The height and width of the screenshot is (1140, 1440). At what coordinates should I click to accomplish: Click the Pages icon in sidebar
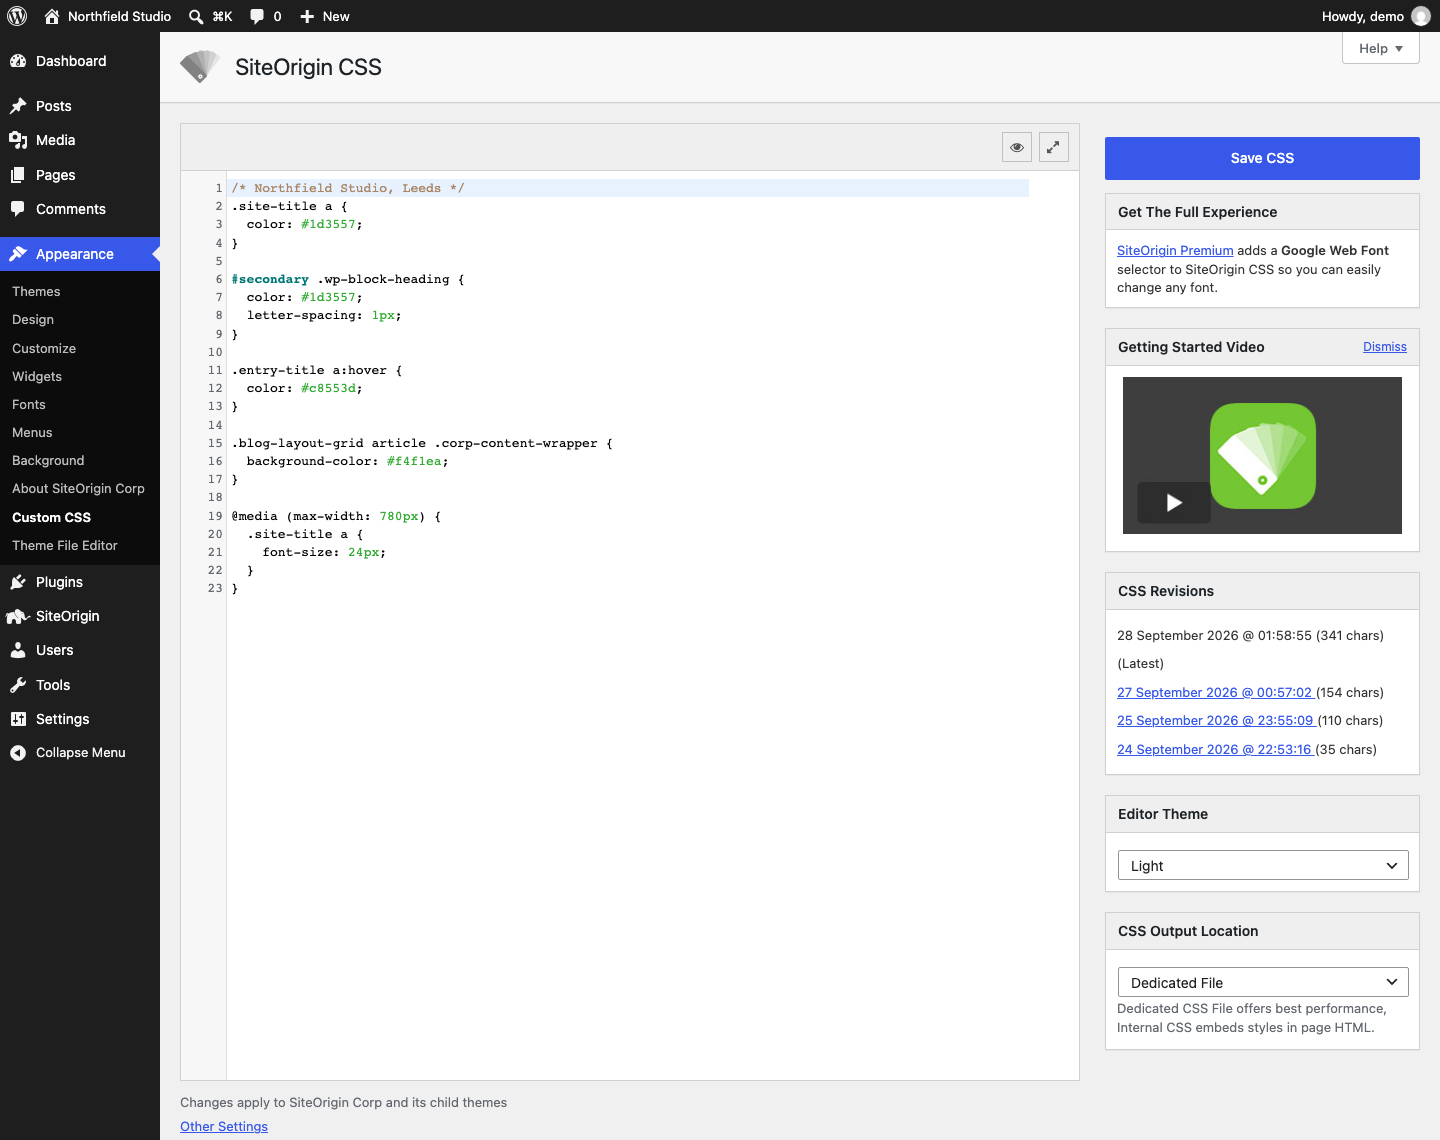(x=18, y=175)
